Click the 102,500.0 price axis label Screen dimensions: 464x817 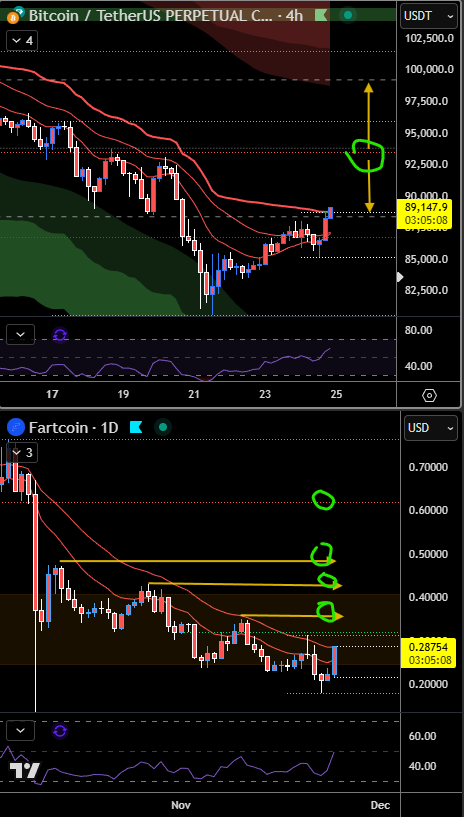(427, 38)
